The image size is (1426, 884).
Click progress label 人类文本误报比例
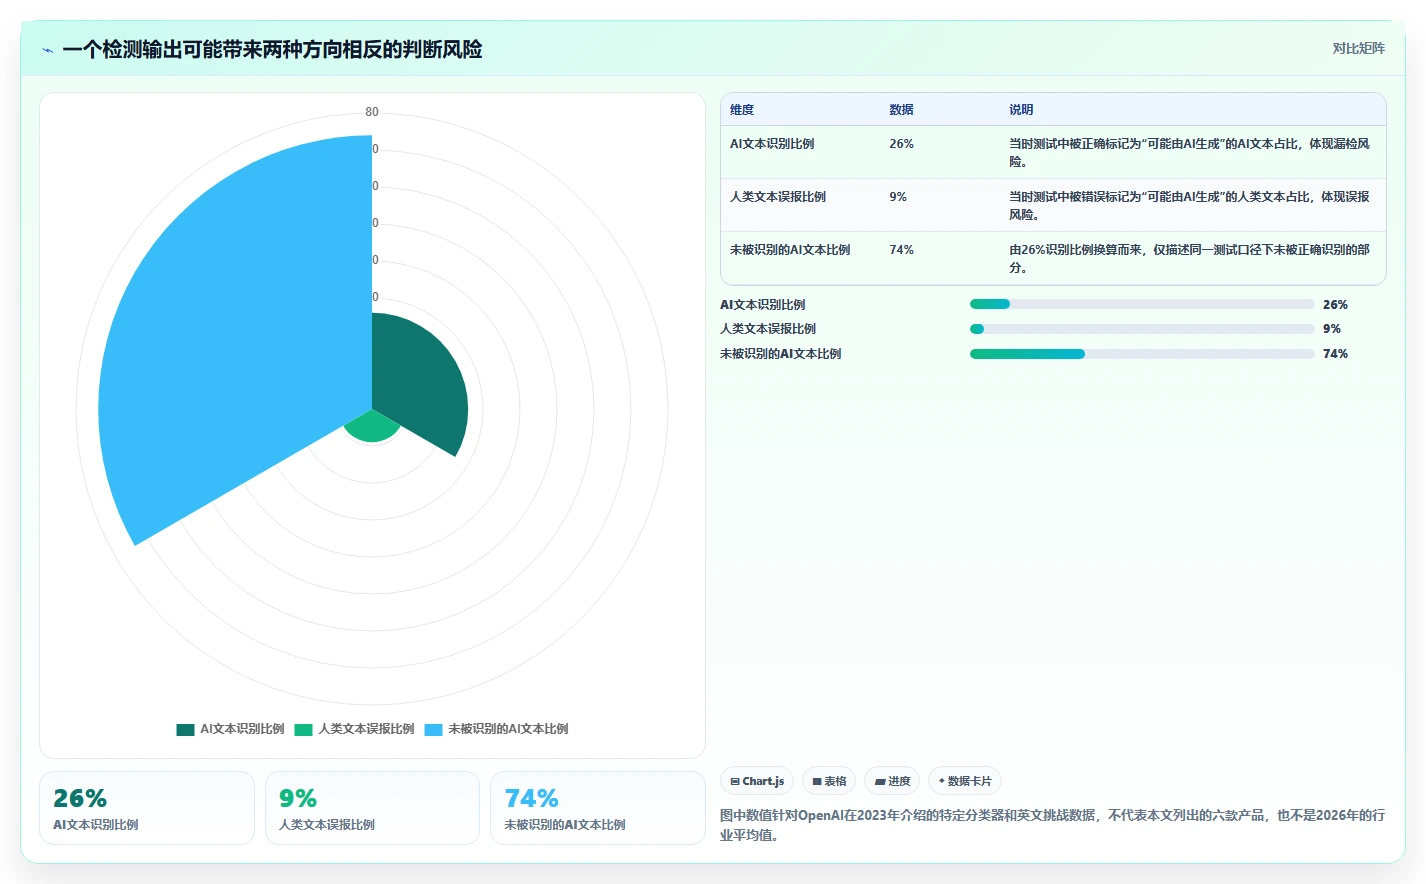pos(768,329)
